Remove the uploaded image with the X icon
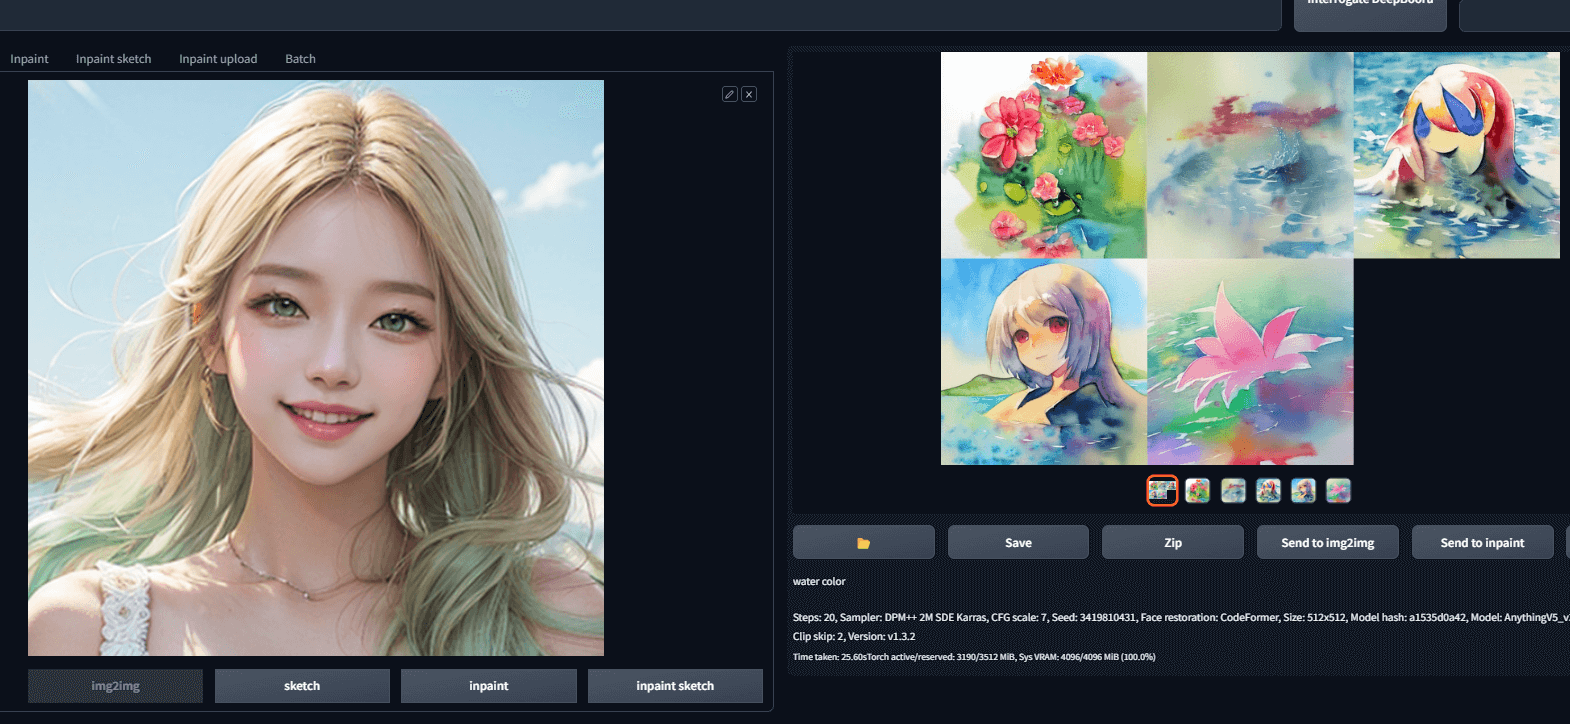The width and height of the screenshot is (1570, 724). tap(749, 94)
